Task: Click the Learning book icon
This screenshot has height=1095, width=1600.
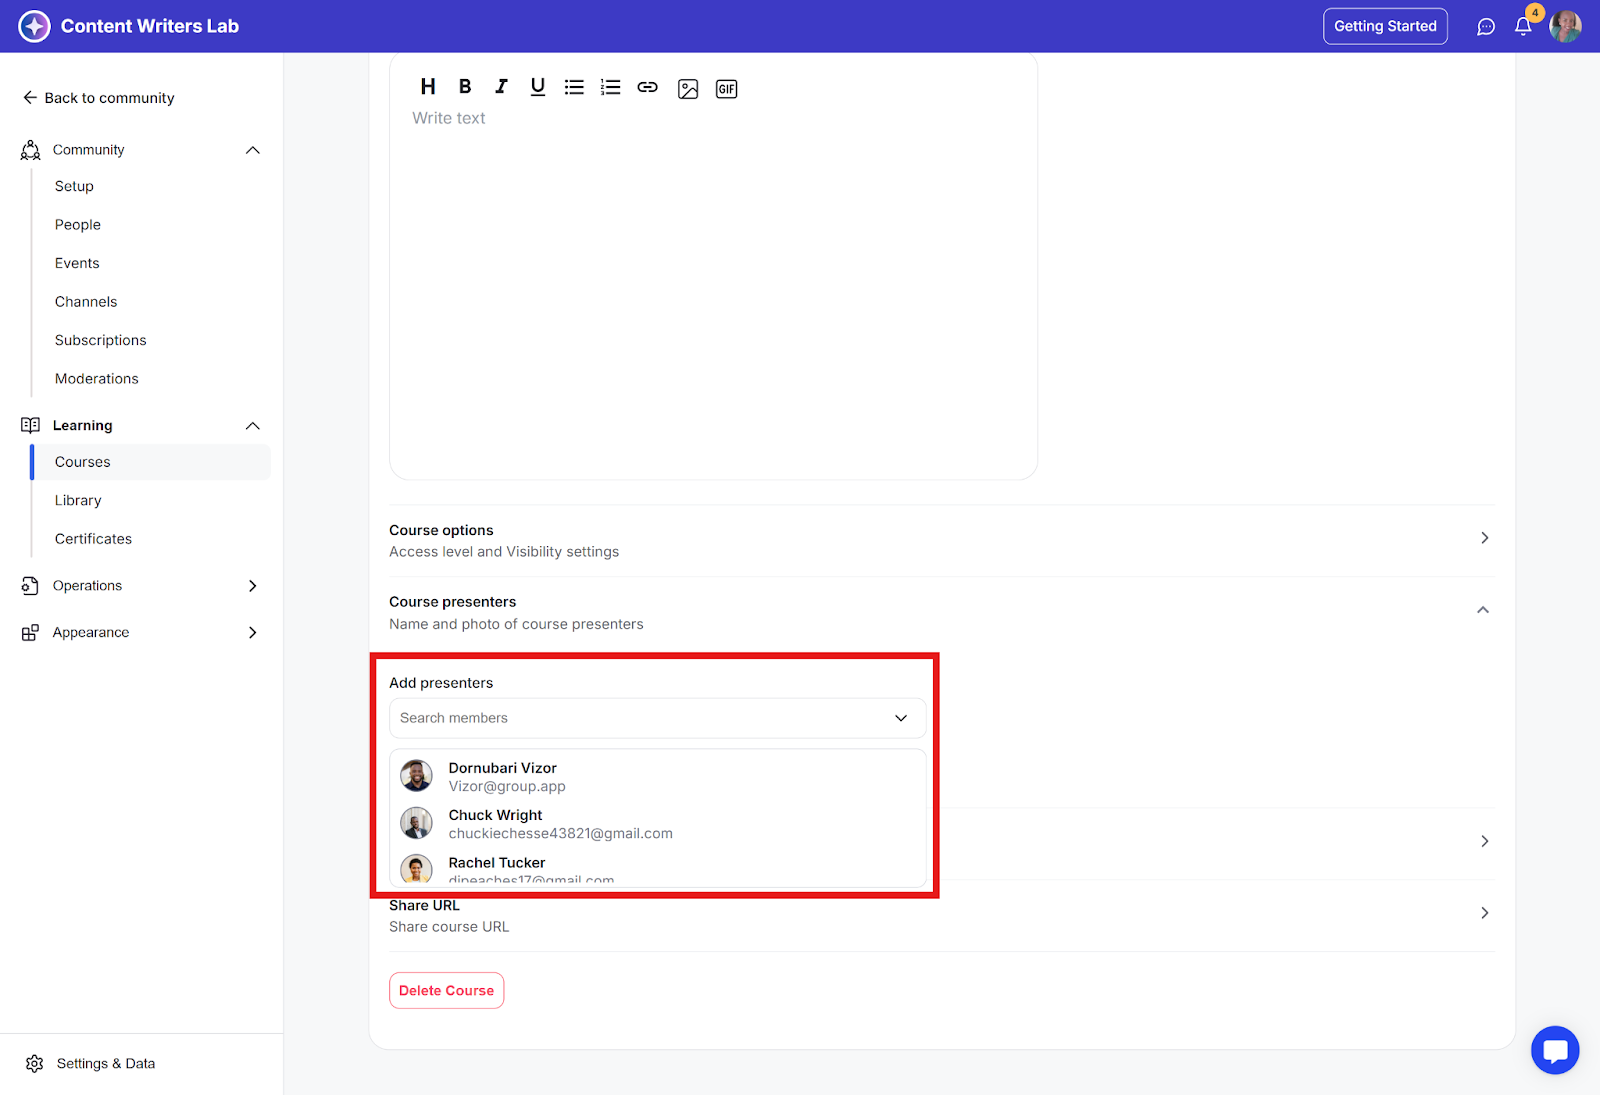Action: coord(31,425)
